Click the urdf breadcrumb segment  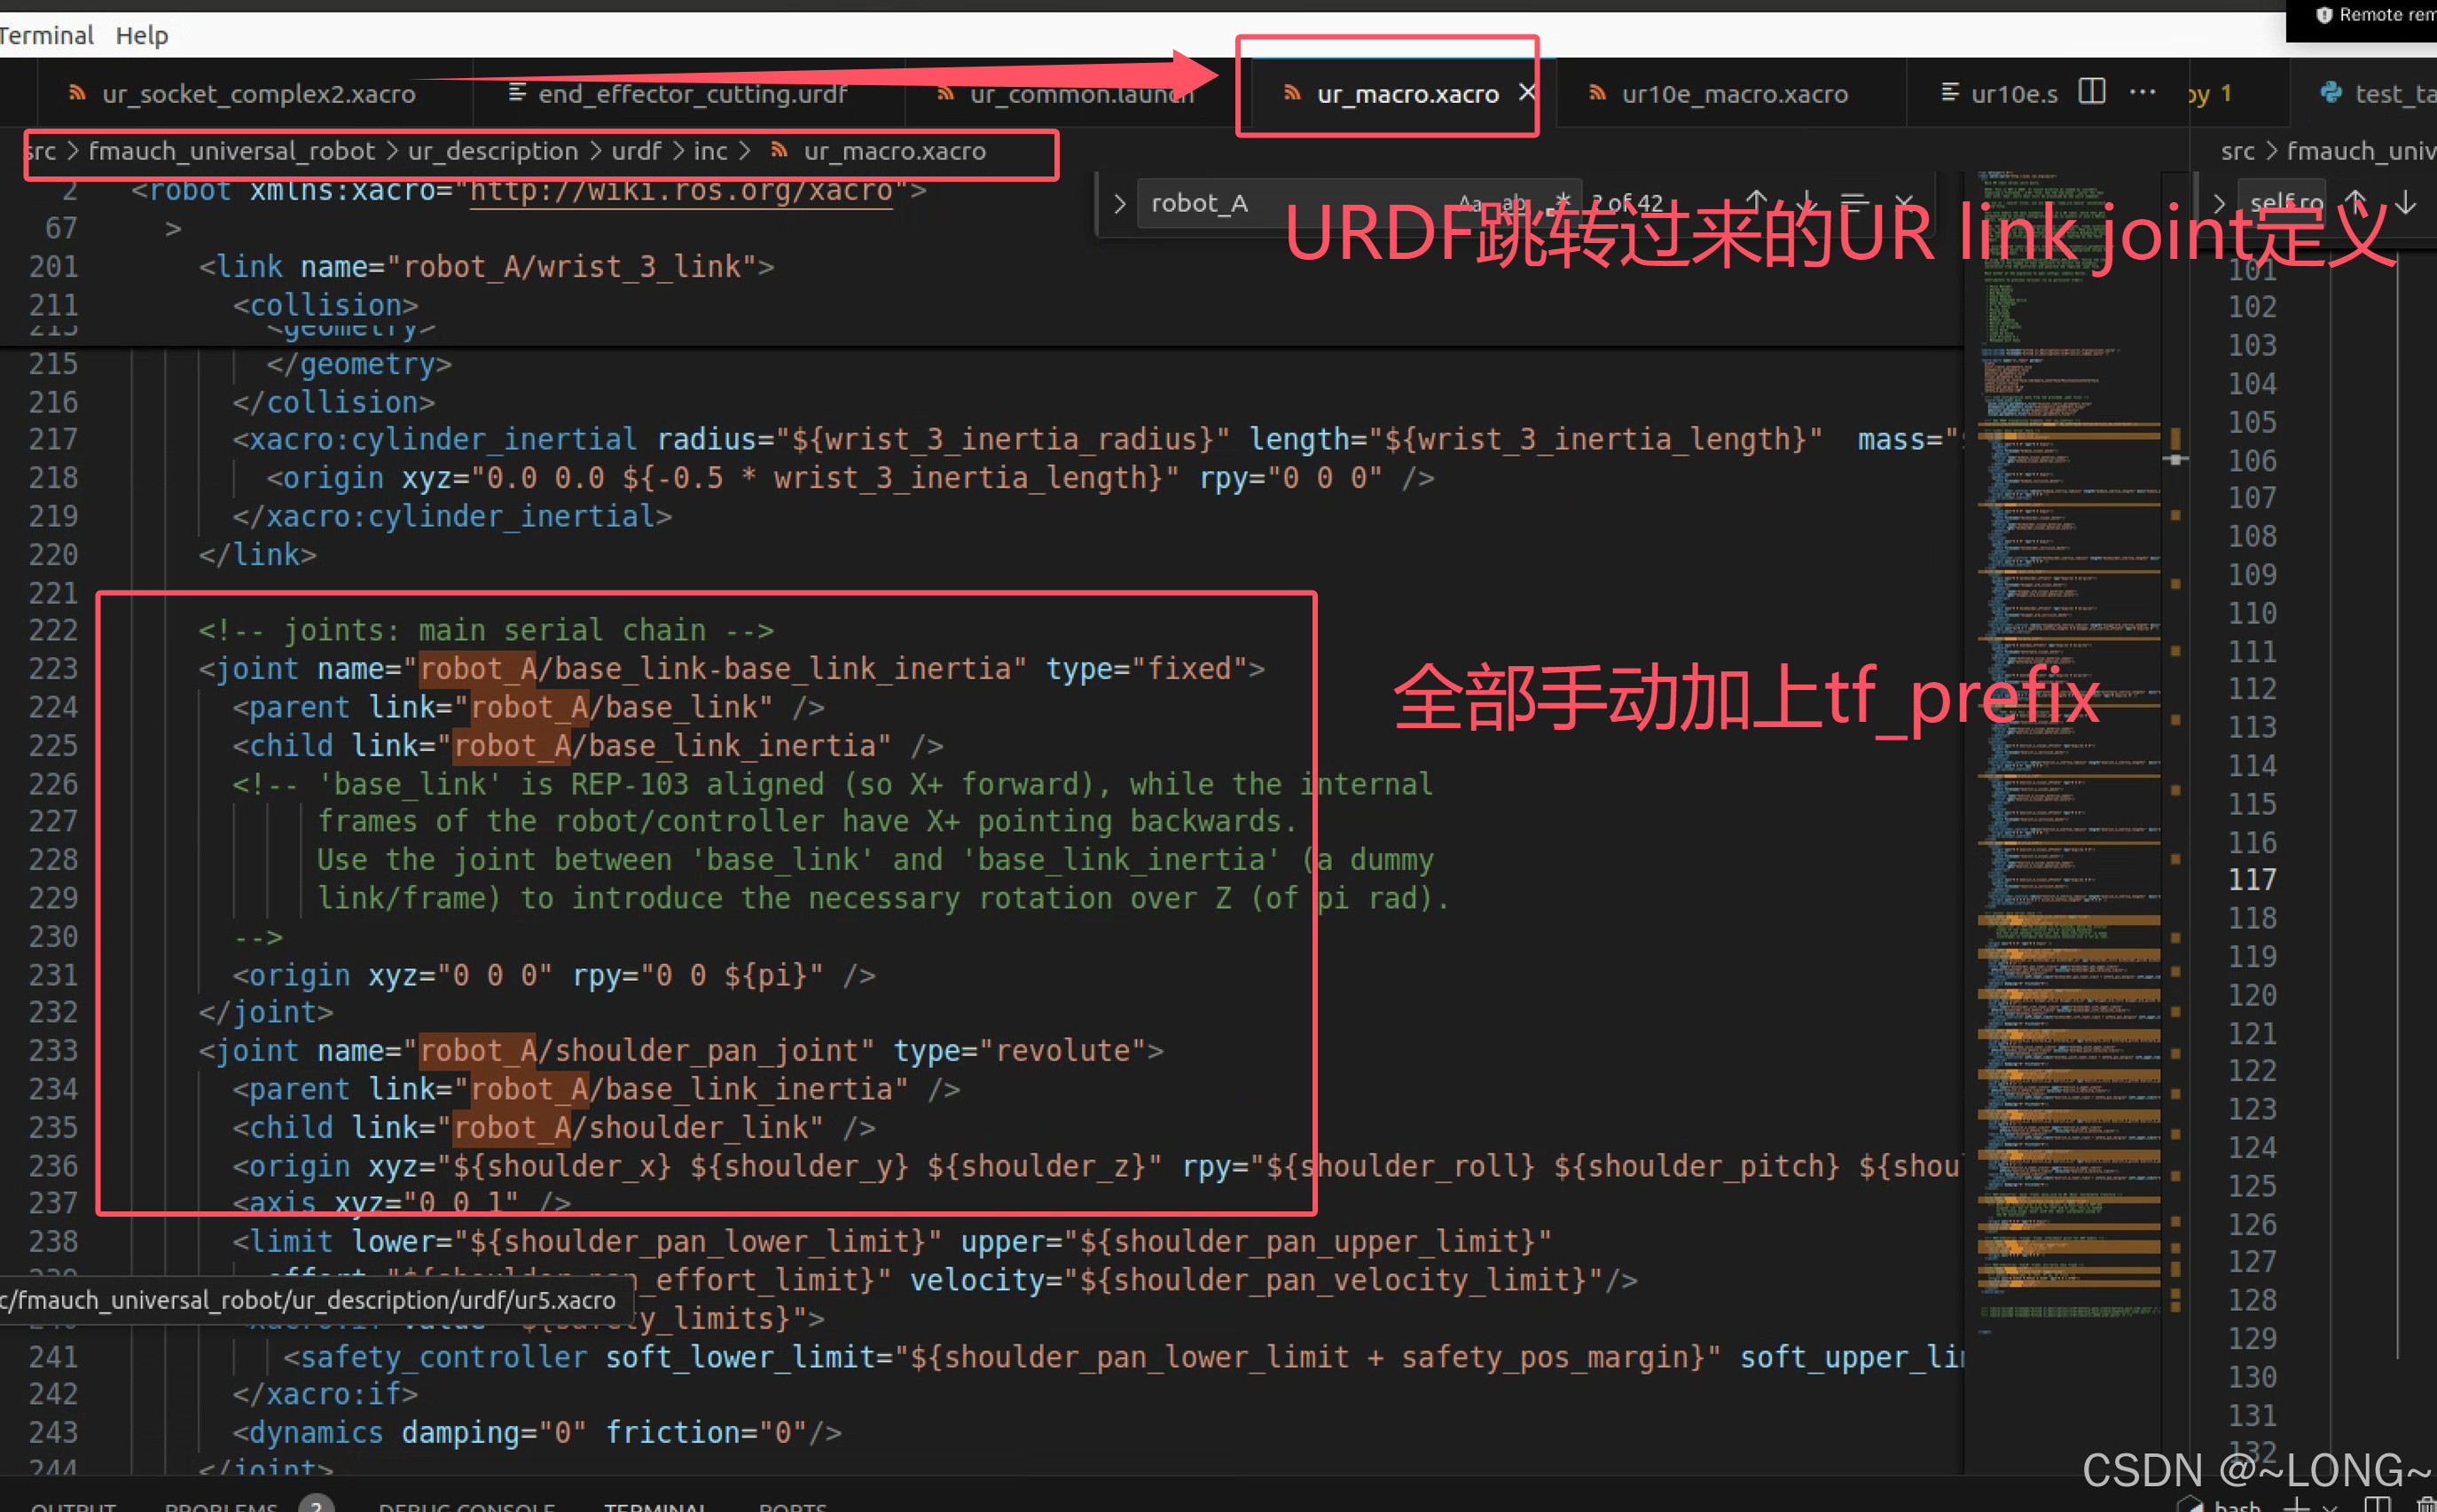click(x=636, y=151)
